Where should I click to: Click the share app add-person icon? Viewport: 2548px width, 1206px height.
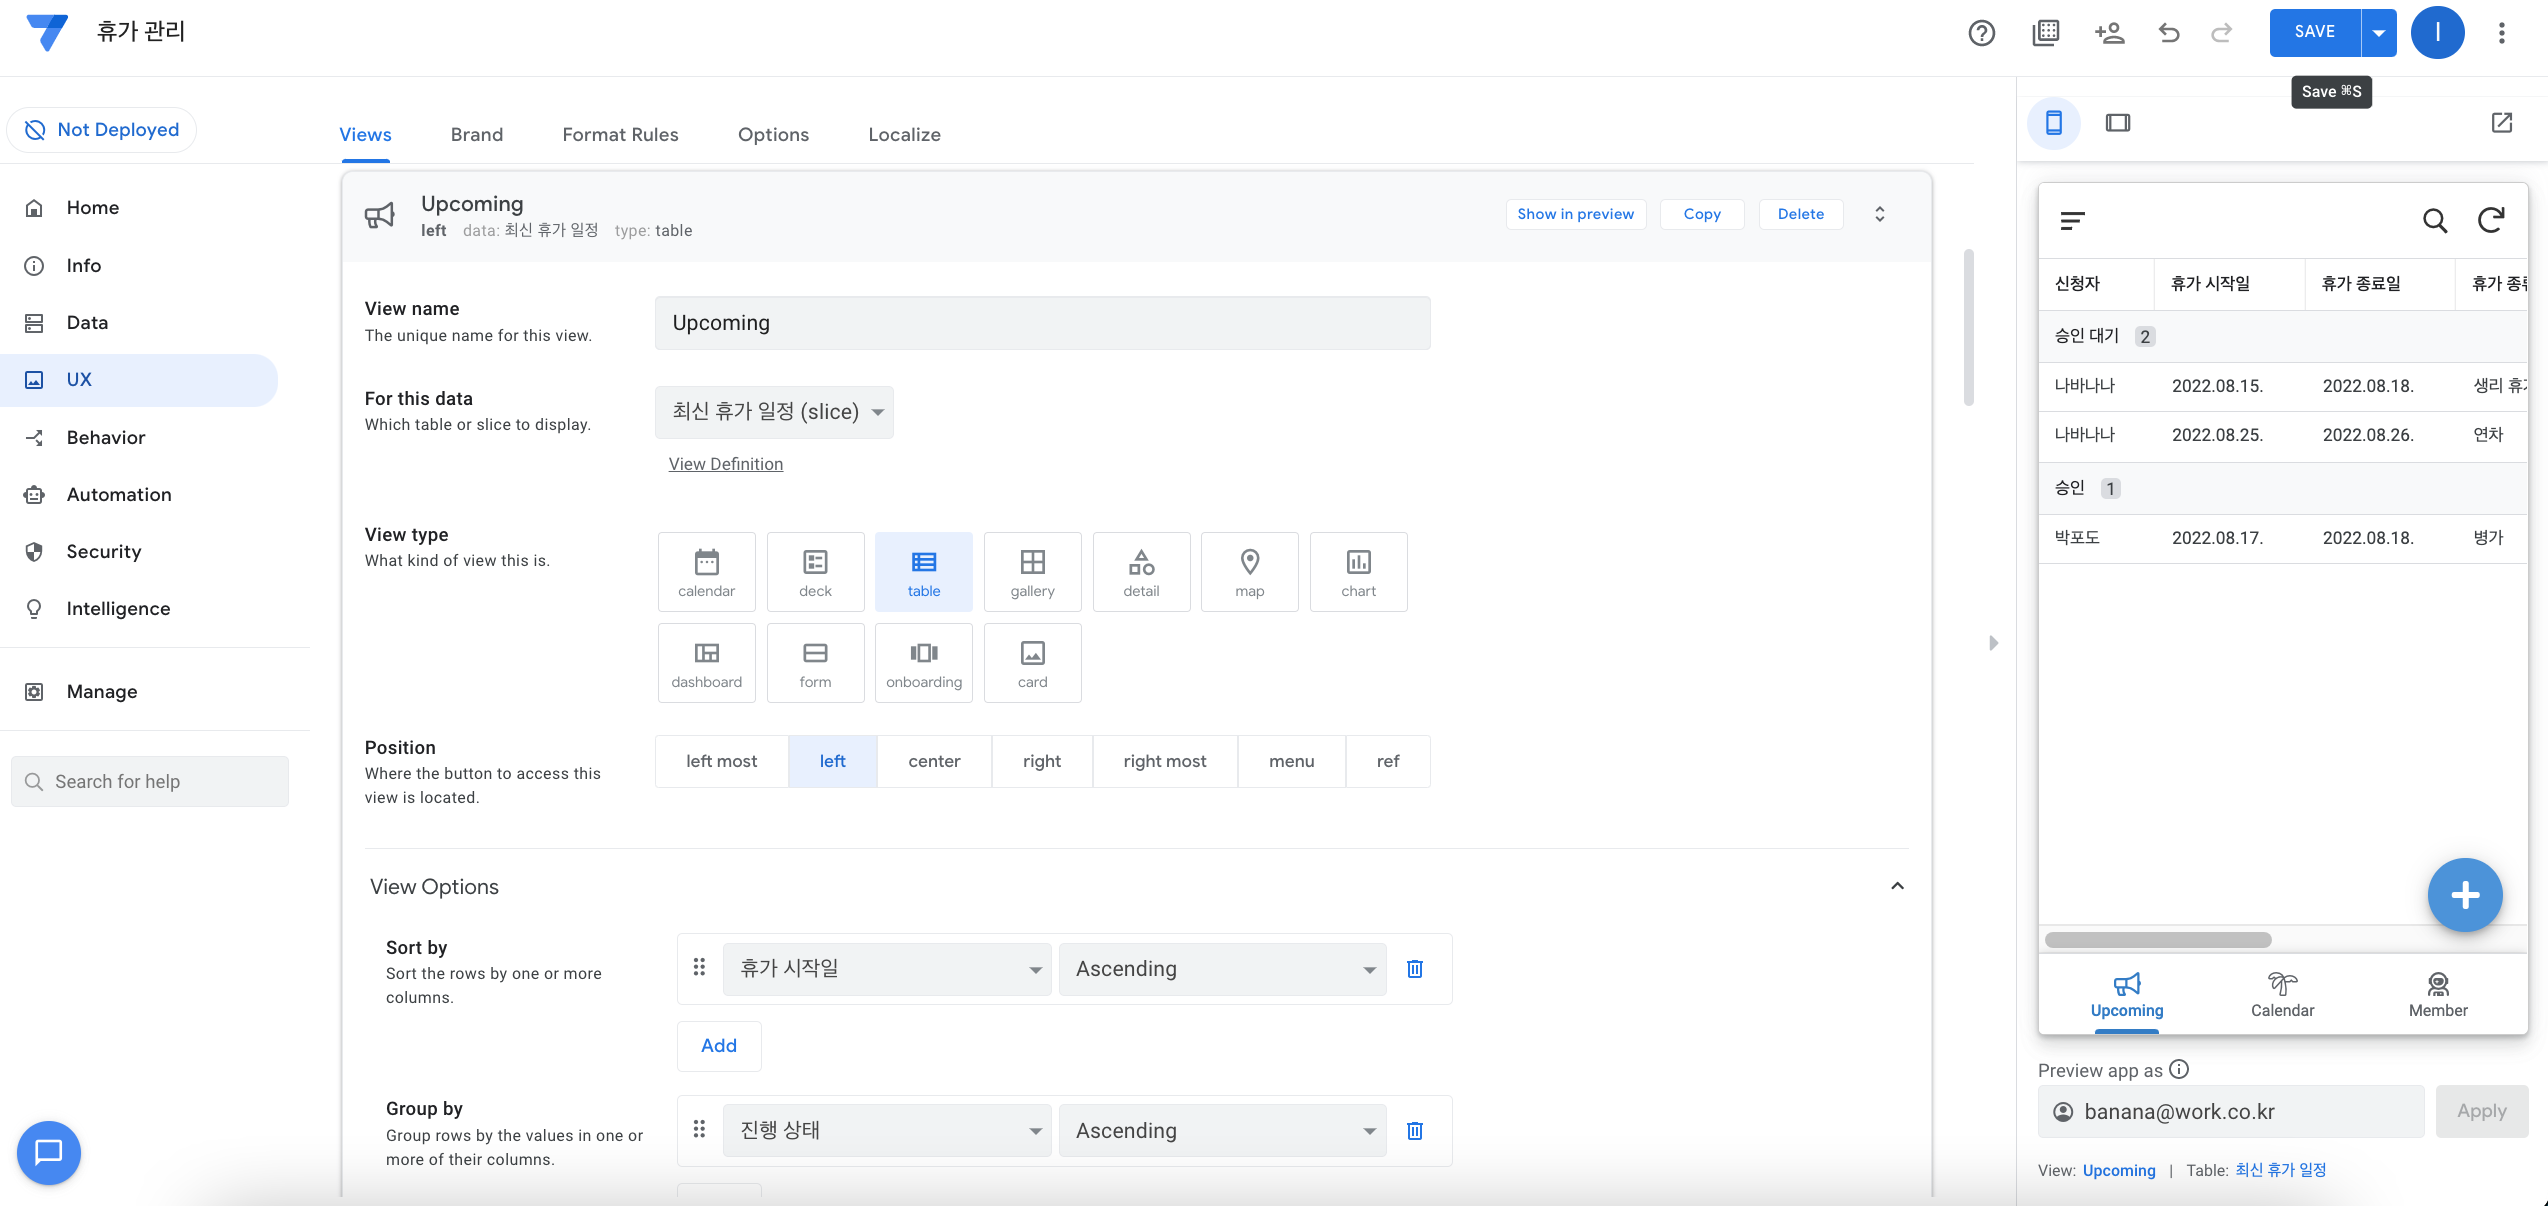pos(2109,33)
